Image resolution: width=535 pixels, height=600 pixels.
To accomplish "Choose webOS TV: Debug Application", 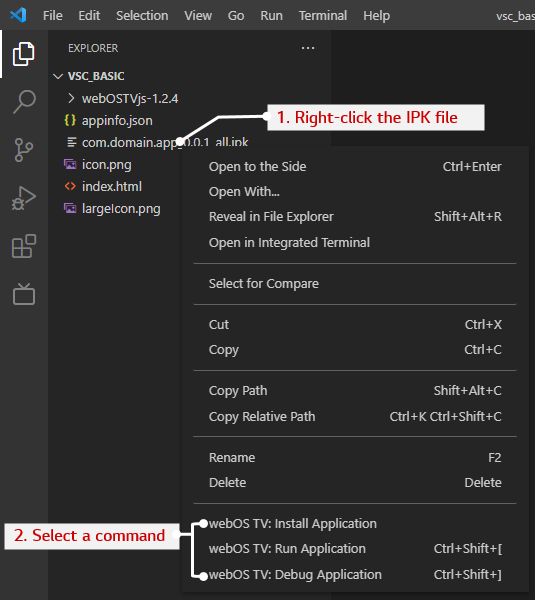I will pyautogui.click(x=355, y=574).
